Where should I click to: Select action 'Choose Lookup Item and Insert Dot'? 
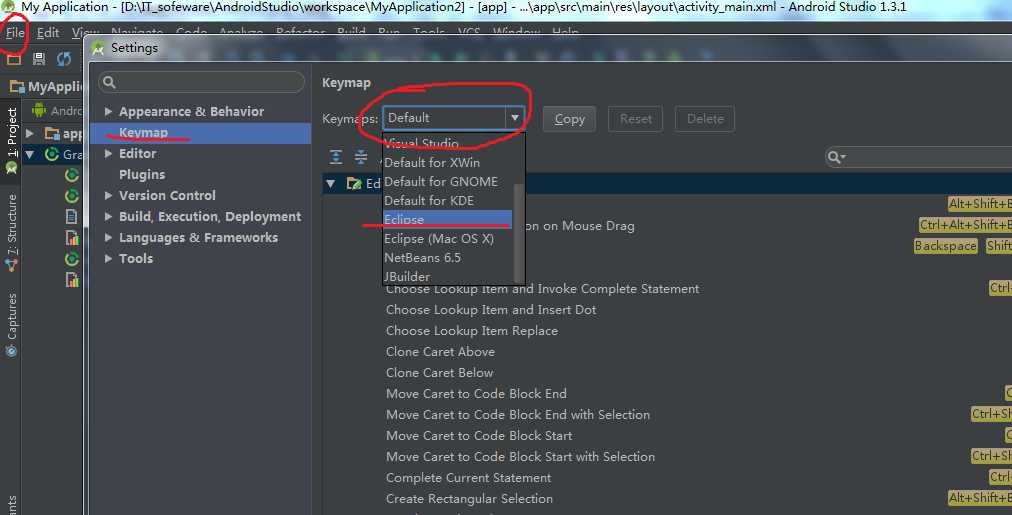pyautogui.click(x=491, y=310)
